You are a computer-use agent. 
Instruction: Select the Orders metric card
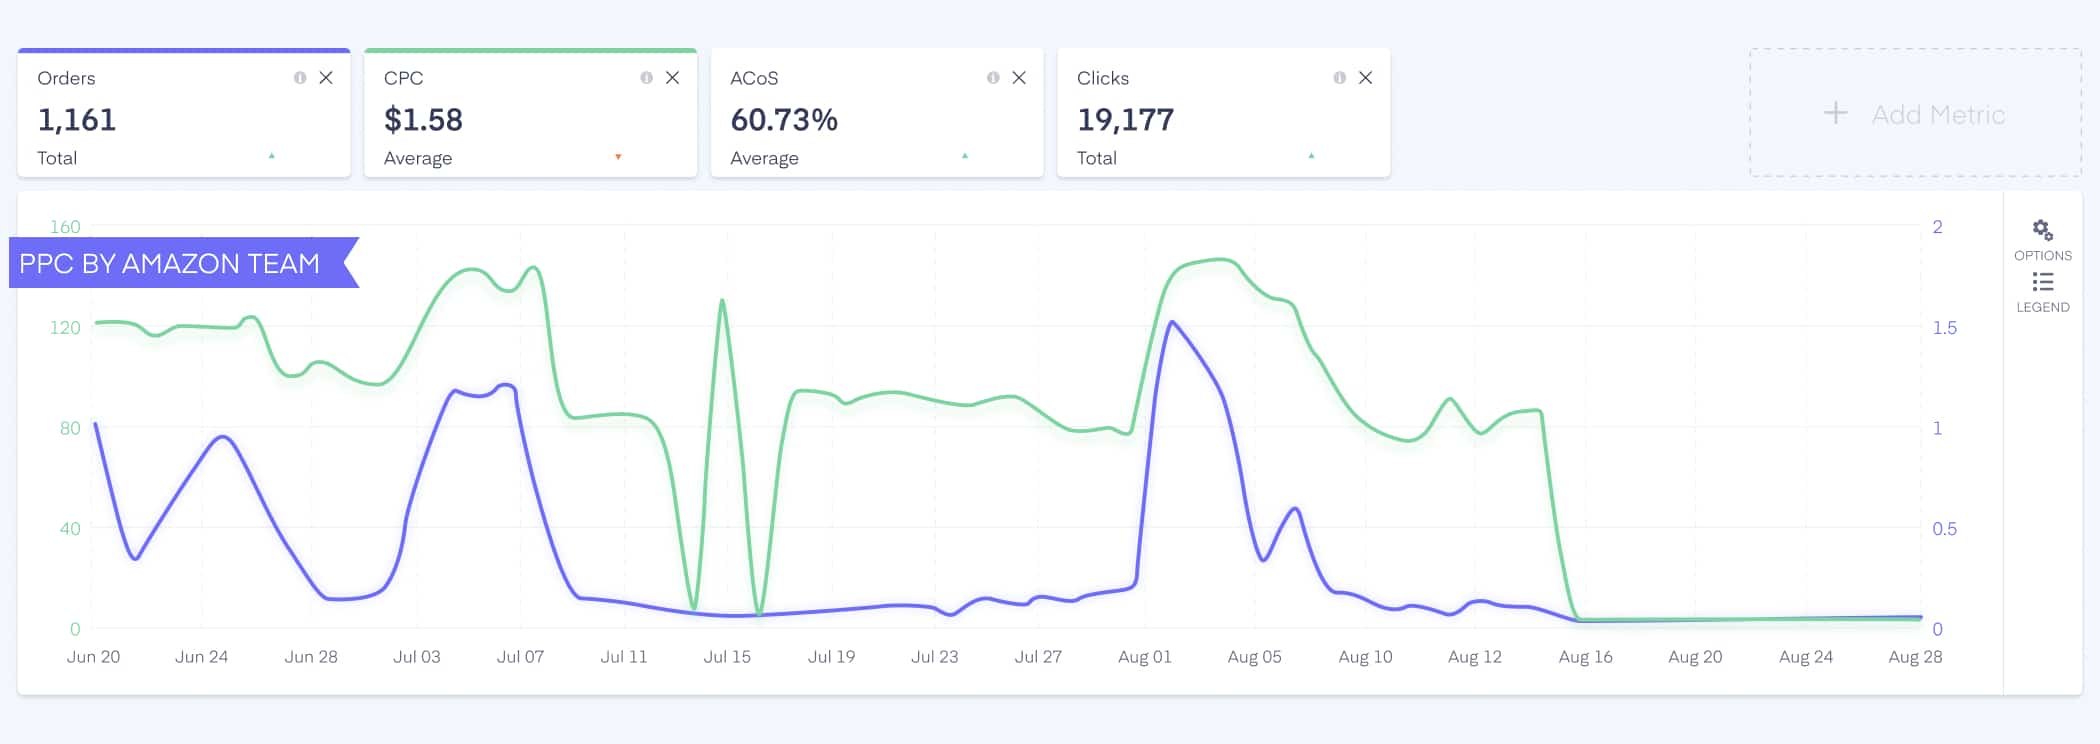[184, 113]
